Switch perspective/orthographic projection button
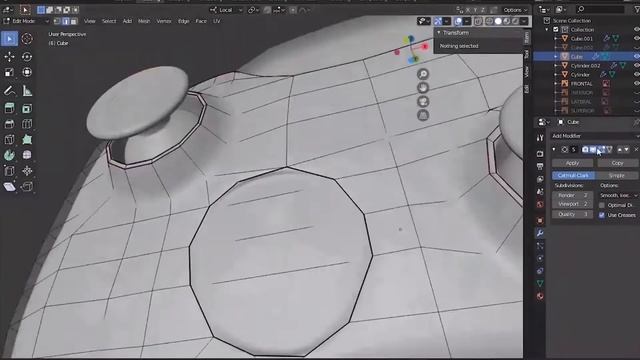This screenshot has width=640, height=360. point(423,116)
